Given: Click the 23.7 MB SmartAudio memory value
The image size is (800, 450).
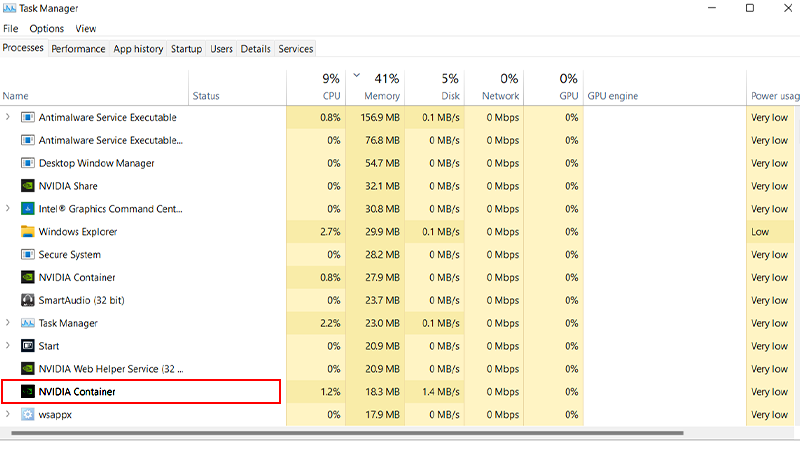Looking at the screenshot, I should (x=382, y=301).
